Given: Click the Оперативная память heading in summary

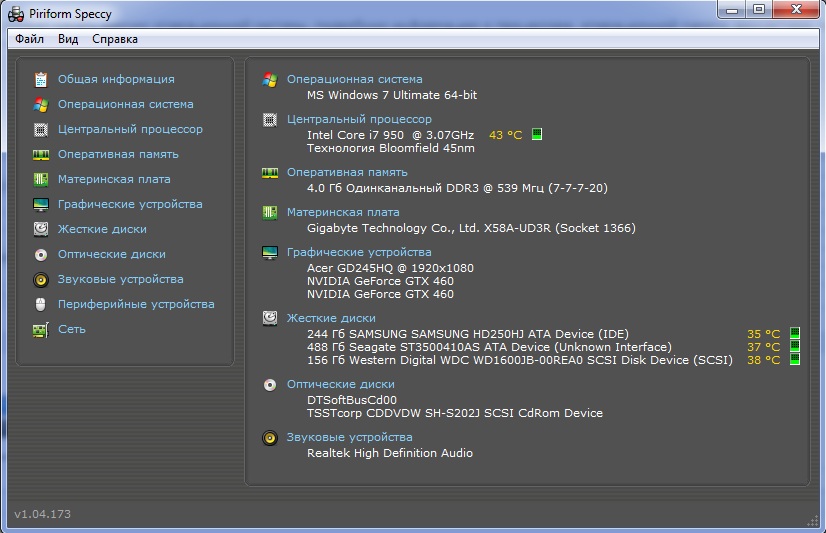Looking at the screenshot, I should 347,172.
